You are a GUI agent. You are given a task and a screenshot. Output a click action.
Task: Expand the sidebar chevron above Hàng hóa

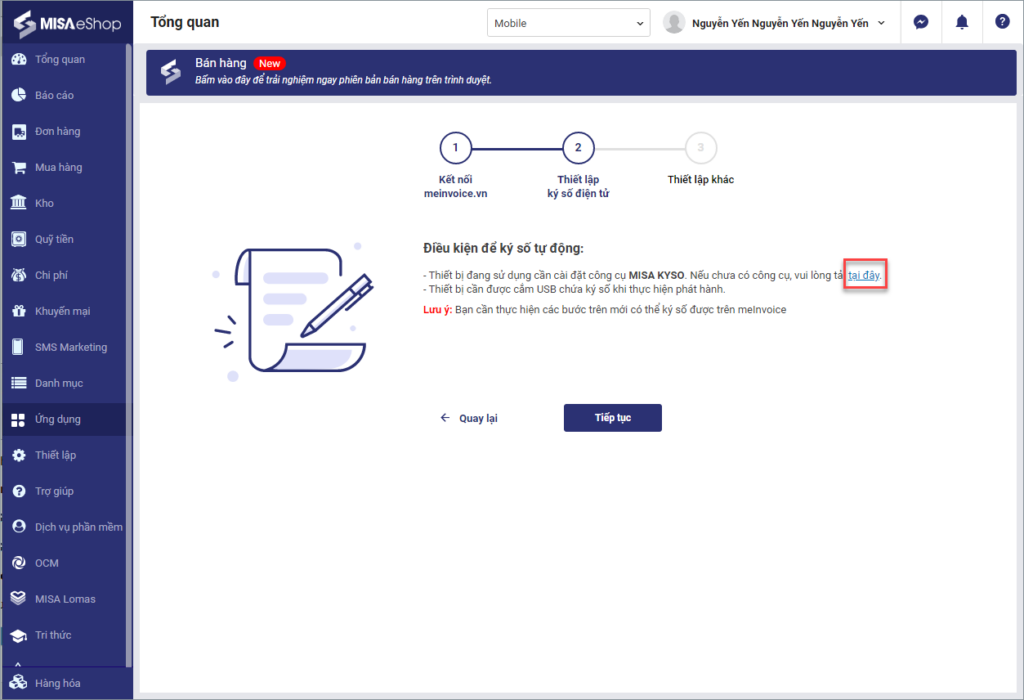point(18,664)
